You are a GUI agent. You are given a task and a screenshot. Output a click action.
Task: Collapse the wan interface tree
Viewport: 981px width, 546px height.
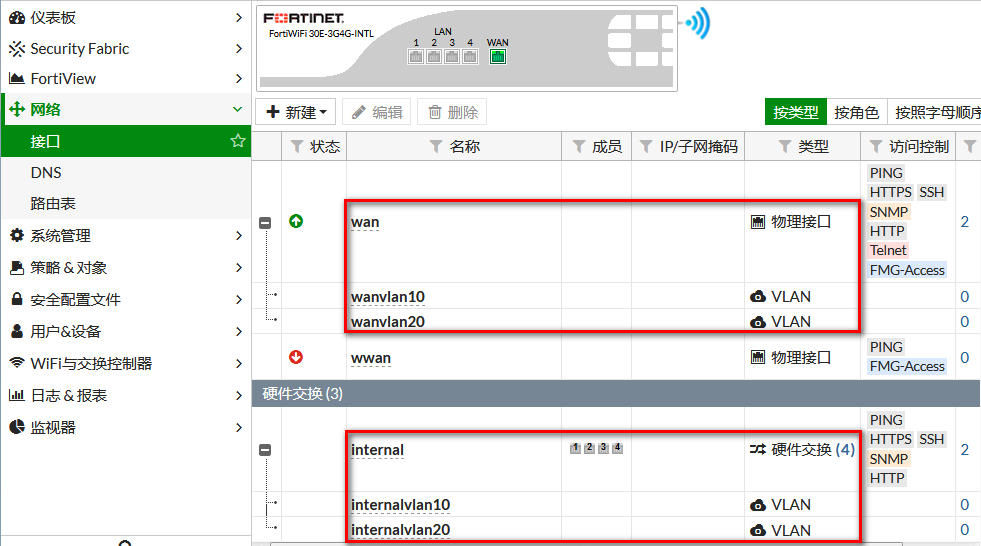tap(265, 223)
